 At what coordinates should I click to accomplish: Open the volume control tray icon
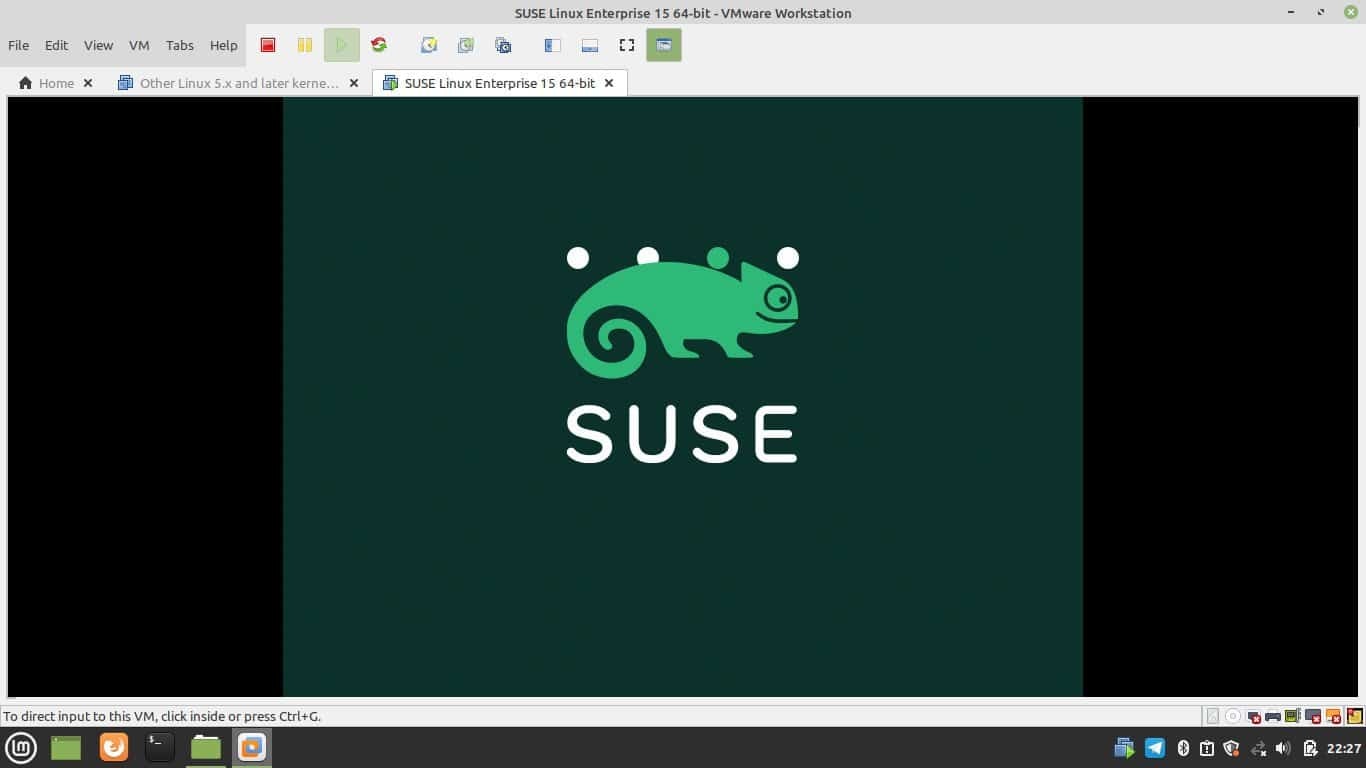(1283, 748)
